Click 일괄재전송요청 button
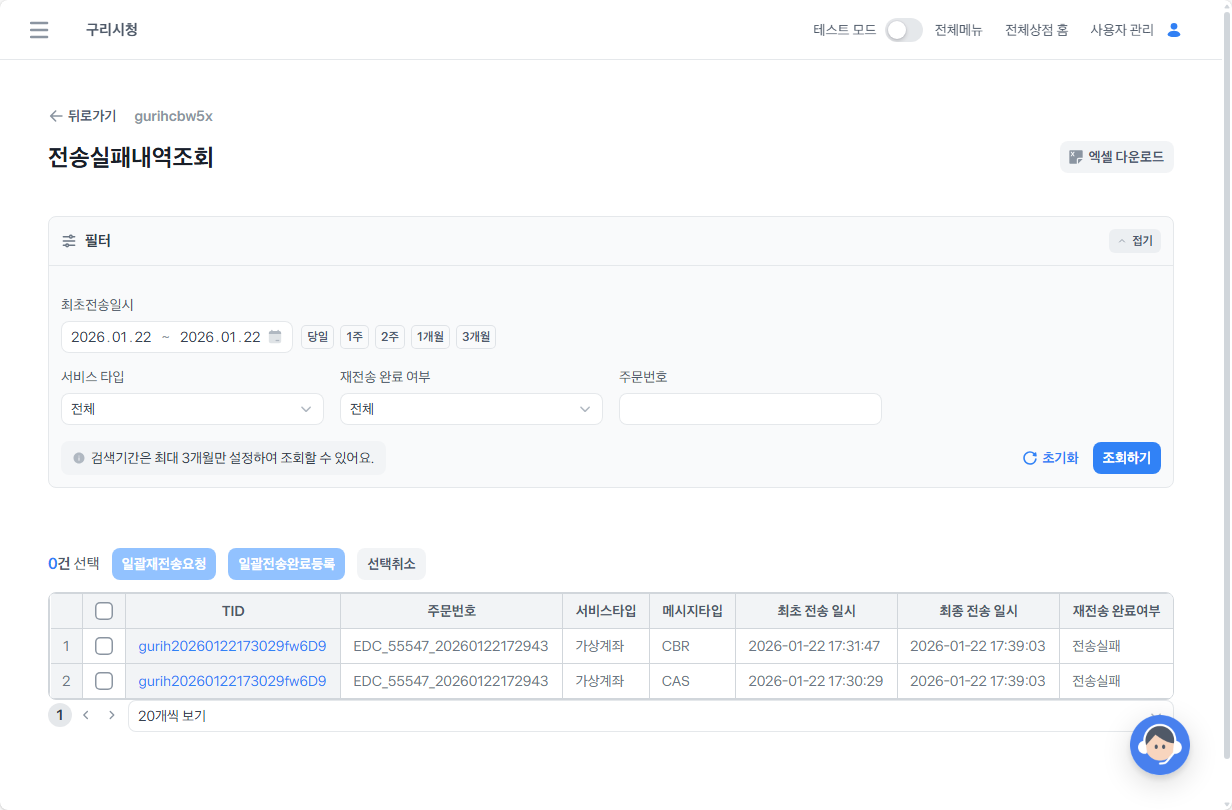The width and height of the screenshot is (1232, 810). coord(164,564)
